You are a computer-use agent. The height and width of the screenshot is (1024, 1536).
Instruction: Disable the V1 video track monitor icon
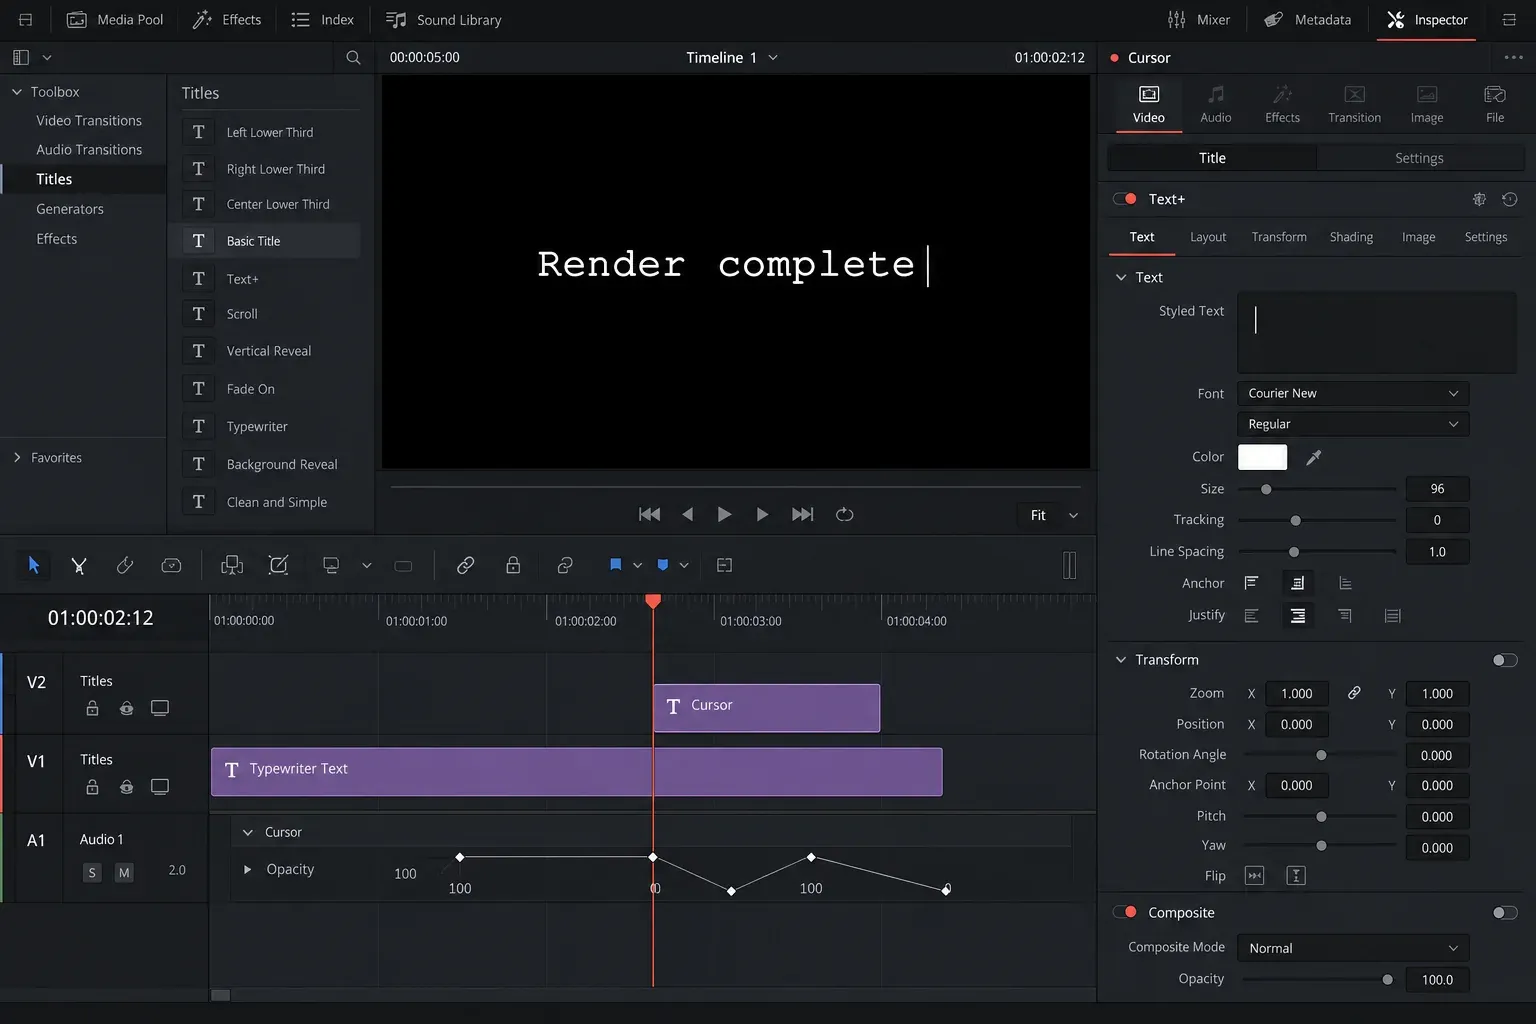pyautogui.click(x=159, y=787)
